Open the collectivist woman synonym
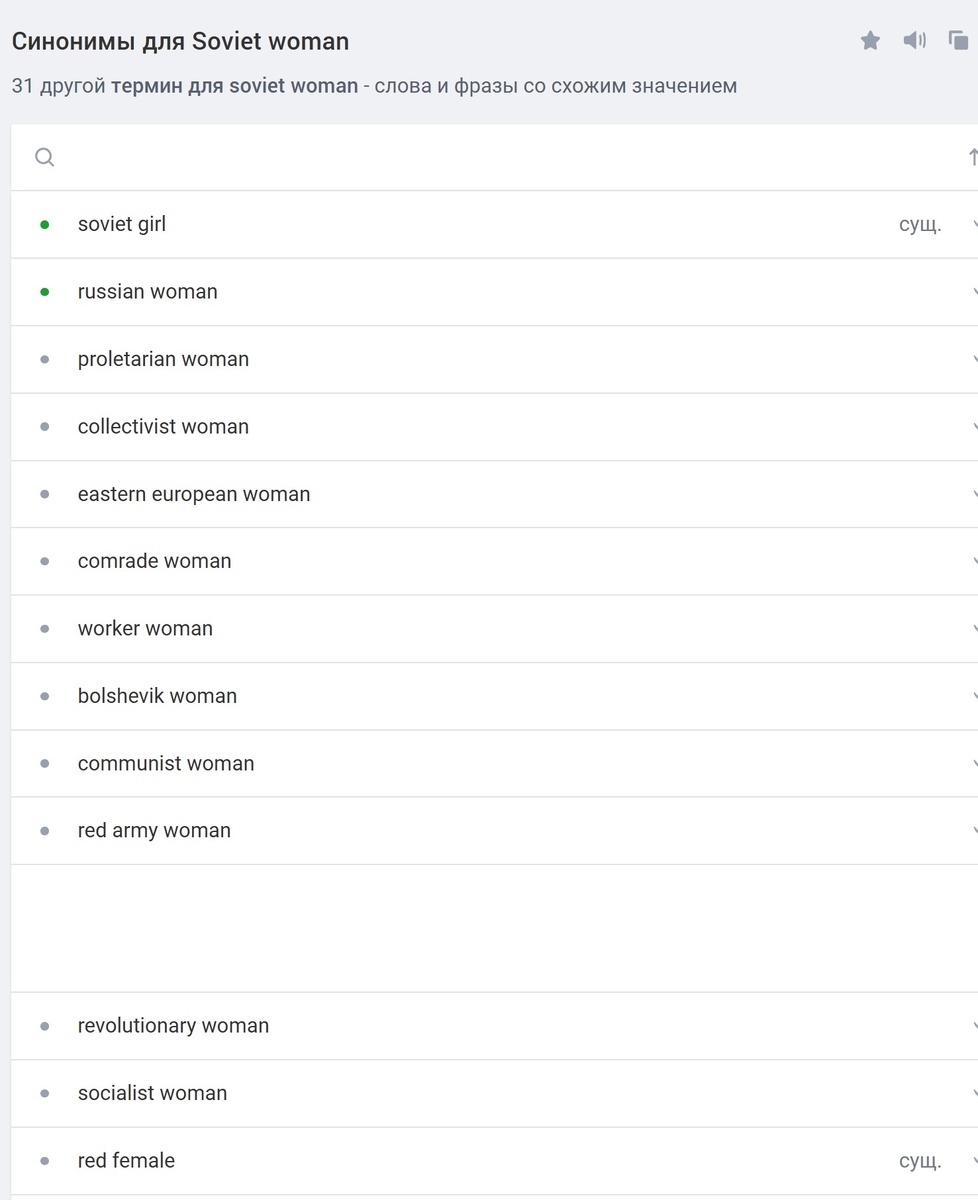978x1200 pixels. 163,427
